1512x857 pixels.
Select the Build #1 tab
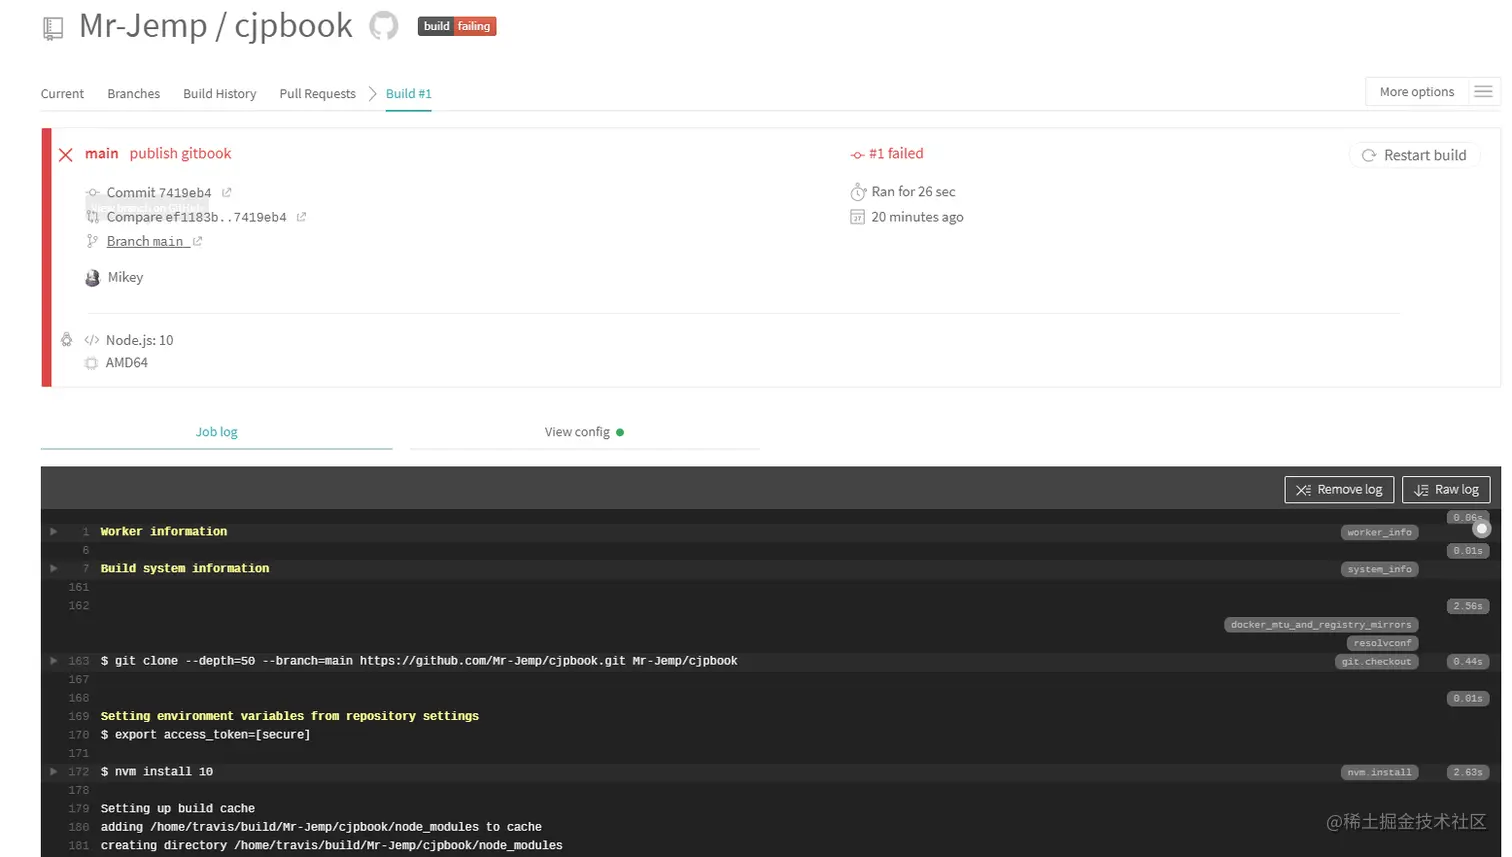tap(409, 93)
